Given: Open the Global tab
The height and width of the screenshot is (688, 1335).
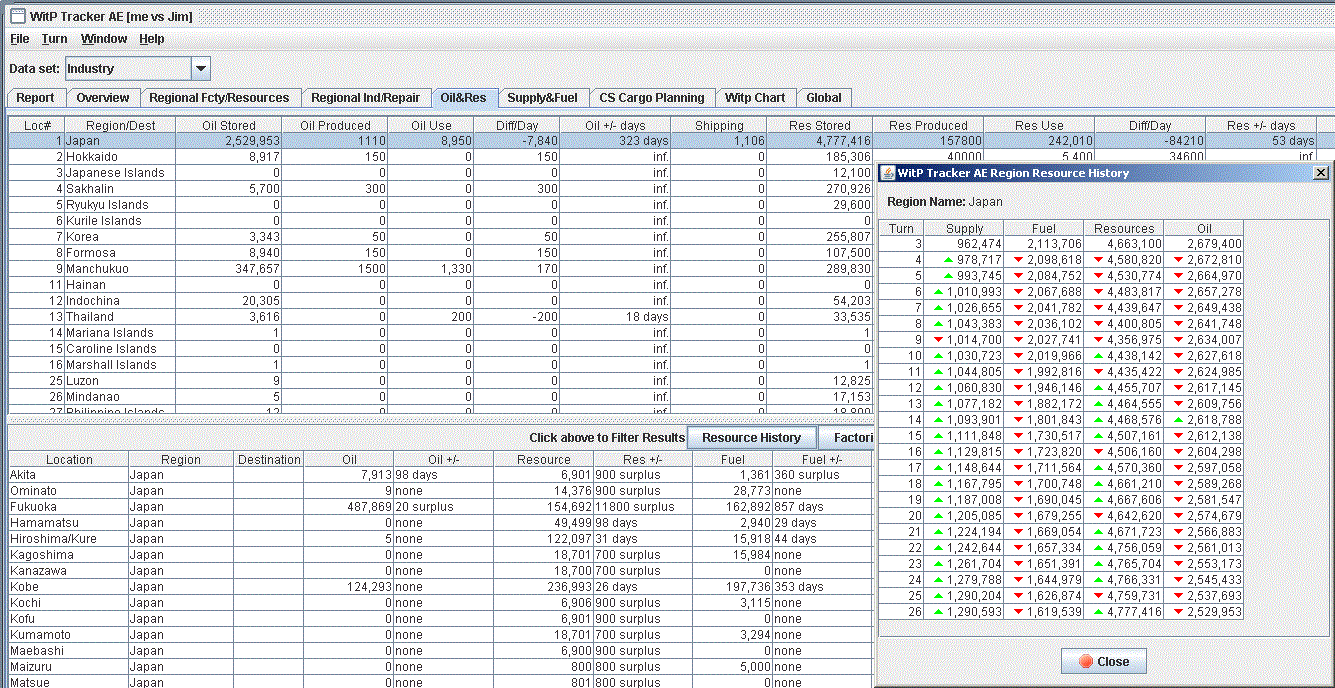Looking at the screenshot, I should coord(824,98).
